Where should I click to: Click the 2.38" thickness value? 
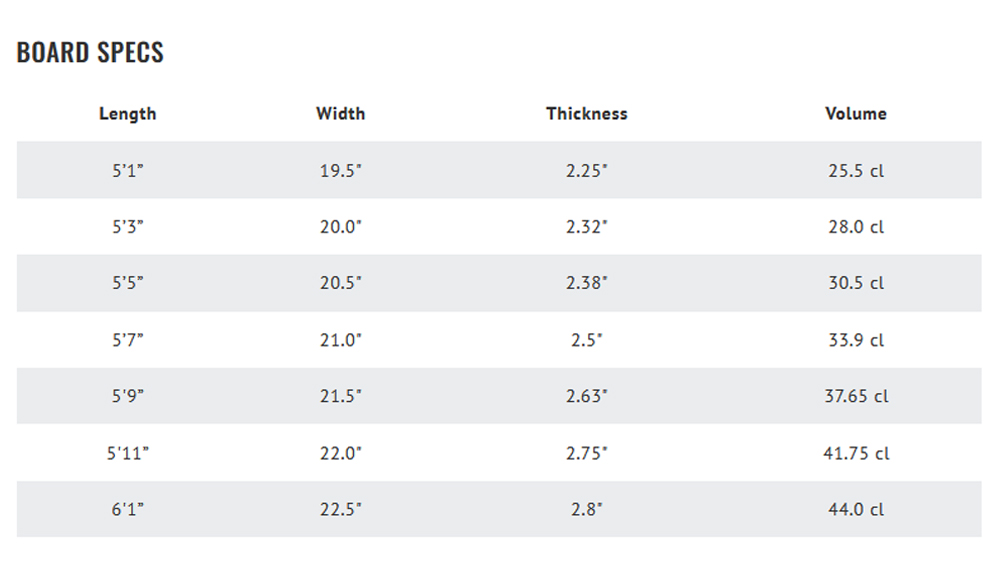[x=587, y=283]
